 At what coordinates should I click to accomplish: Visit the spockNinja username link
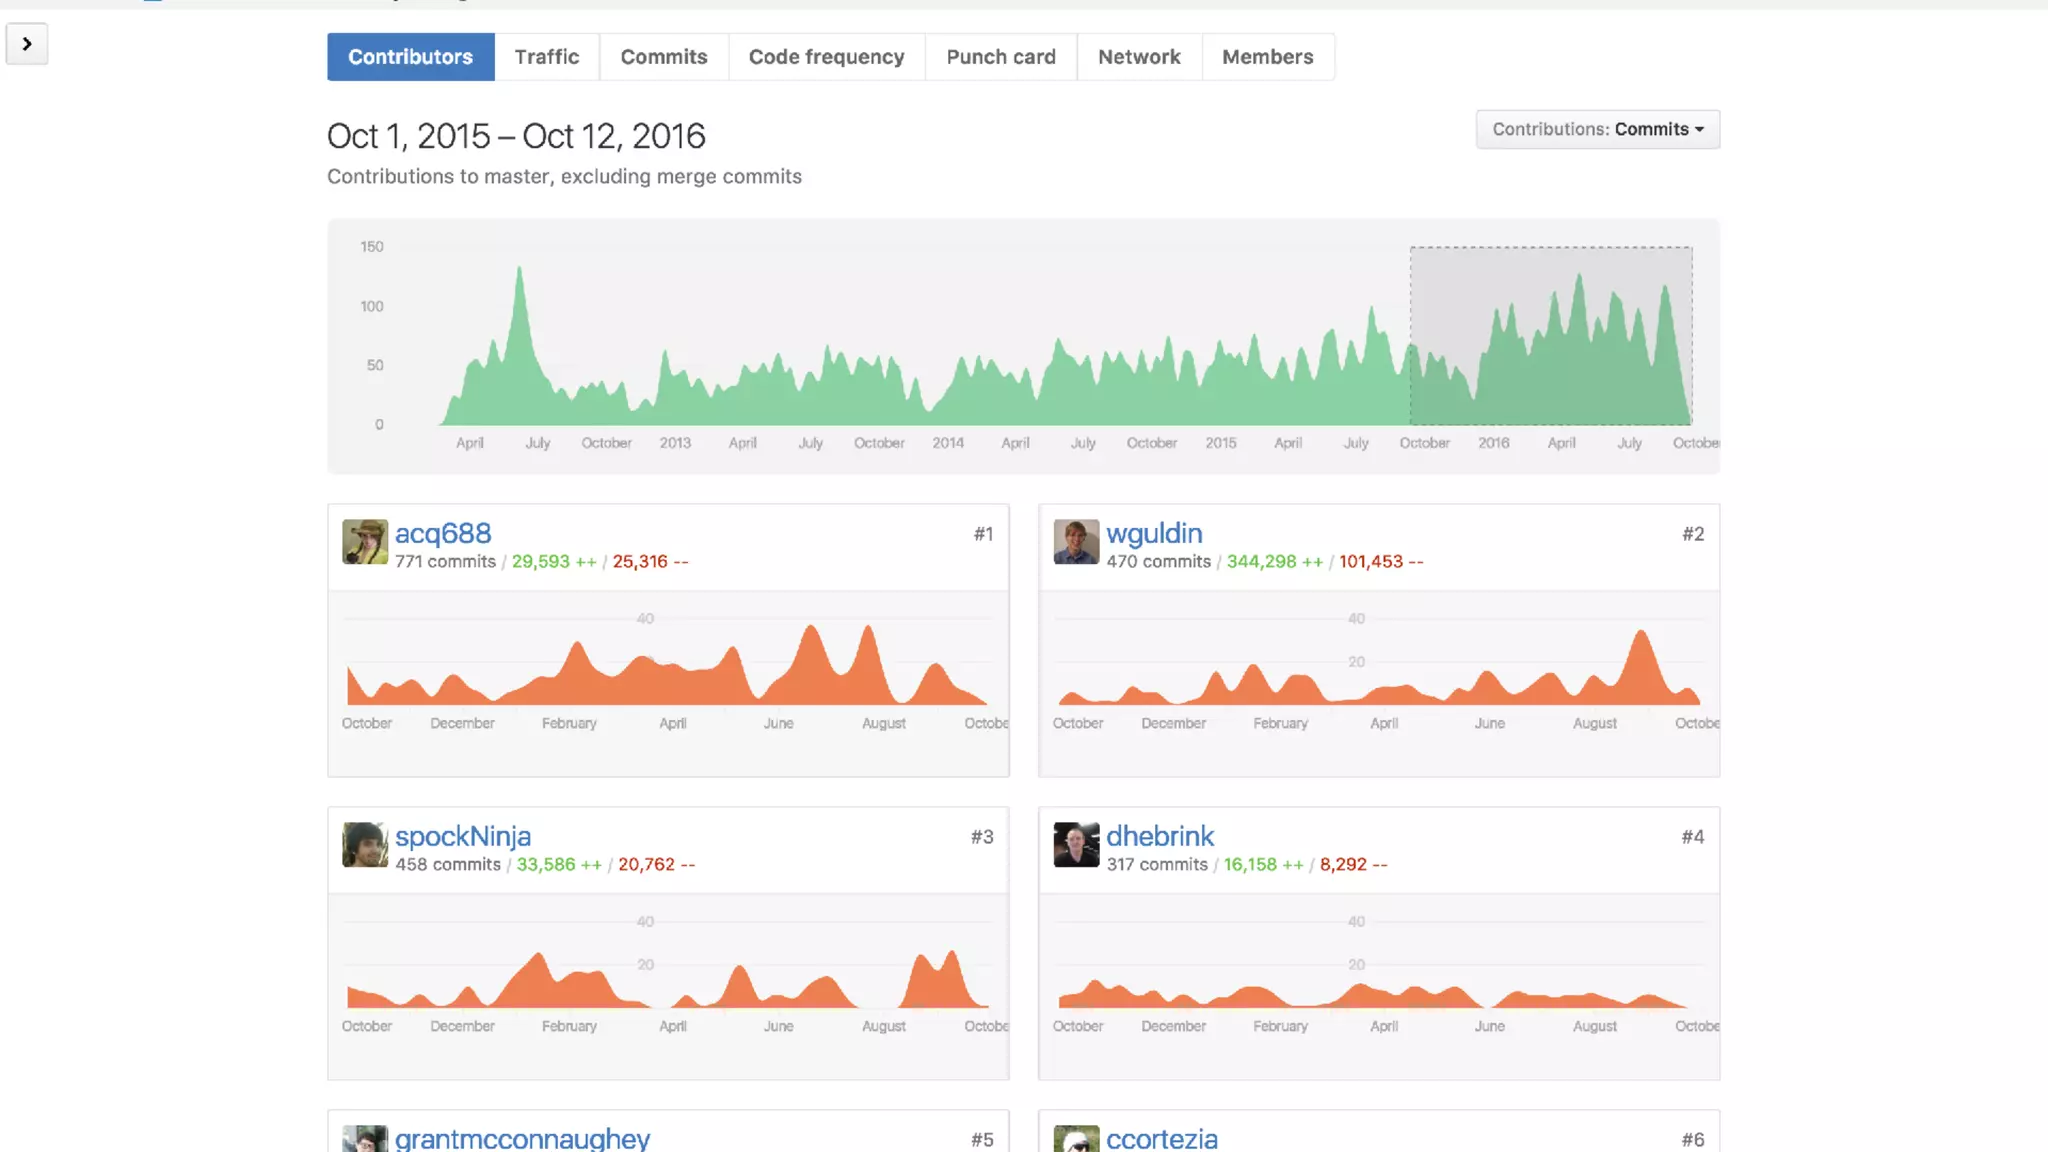pyautogui.click(x=462, y=836)
